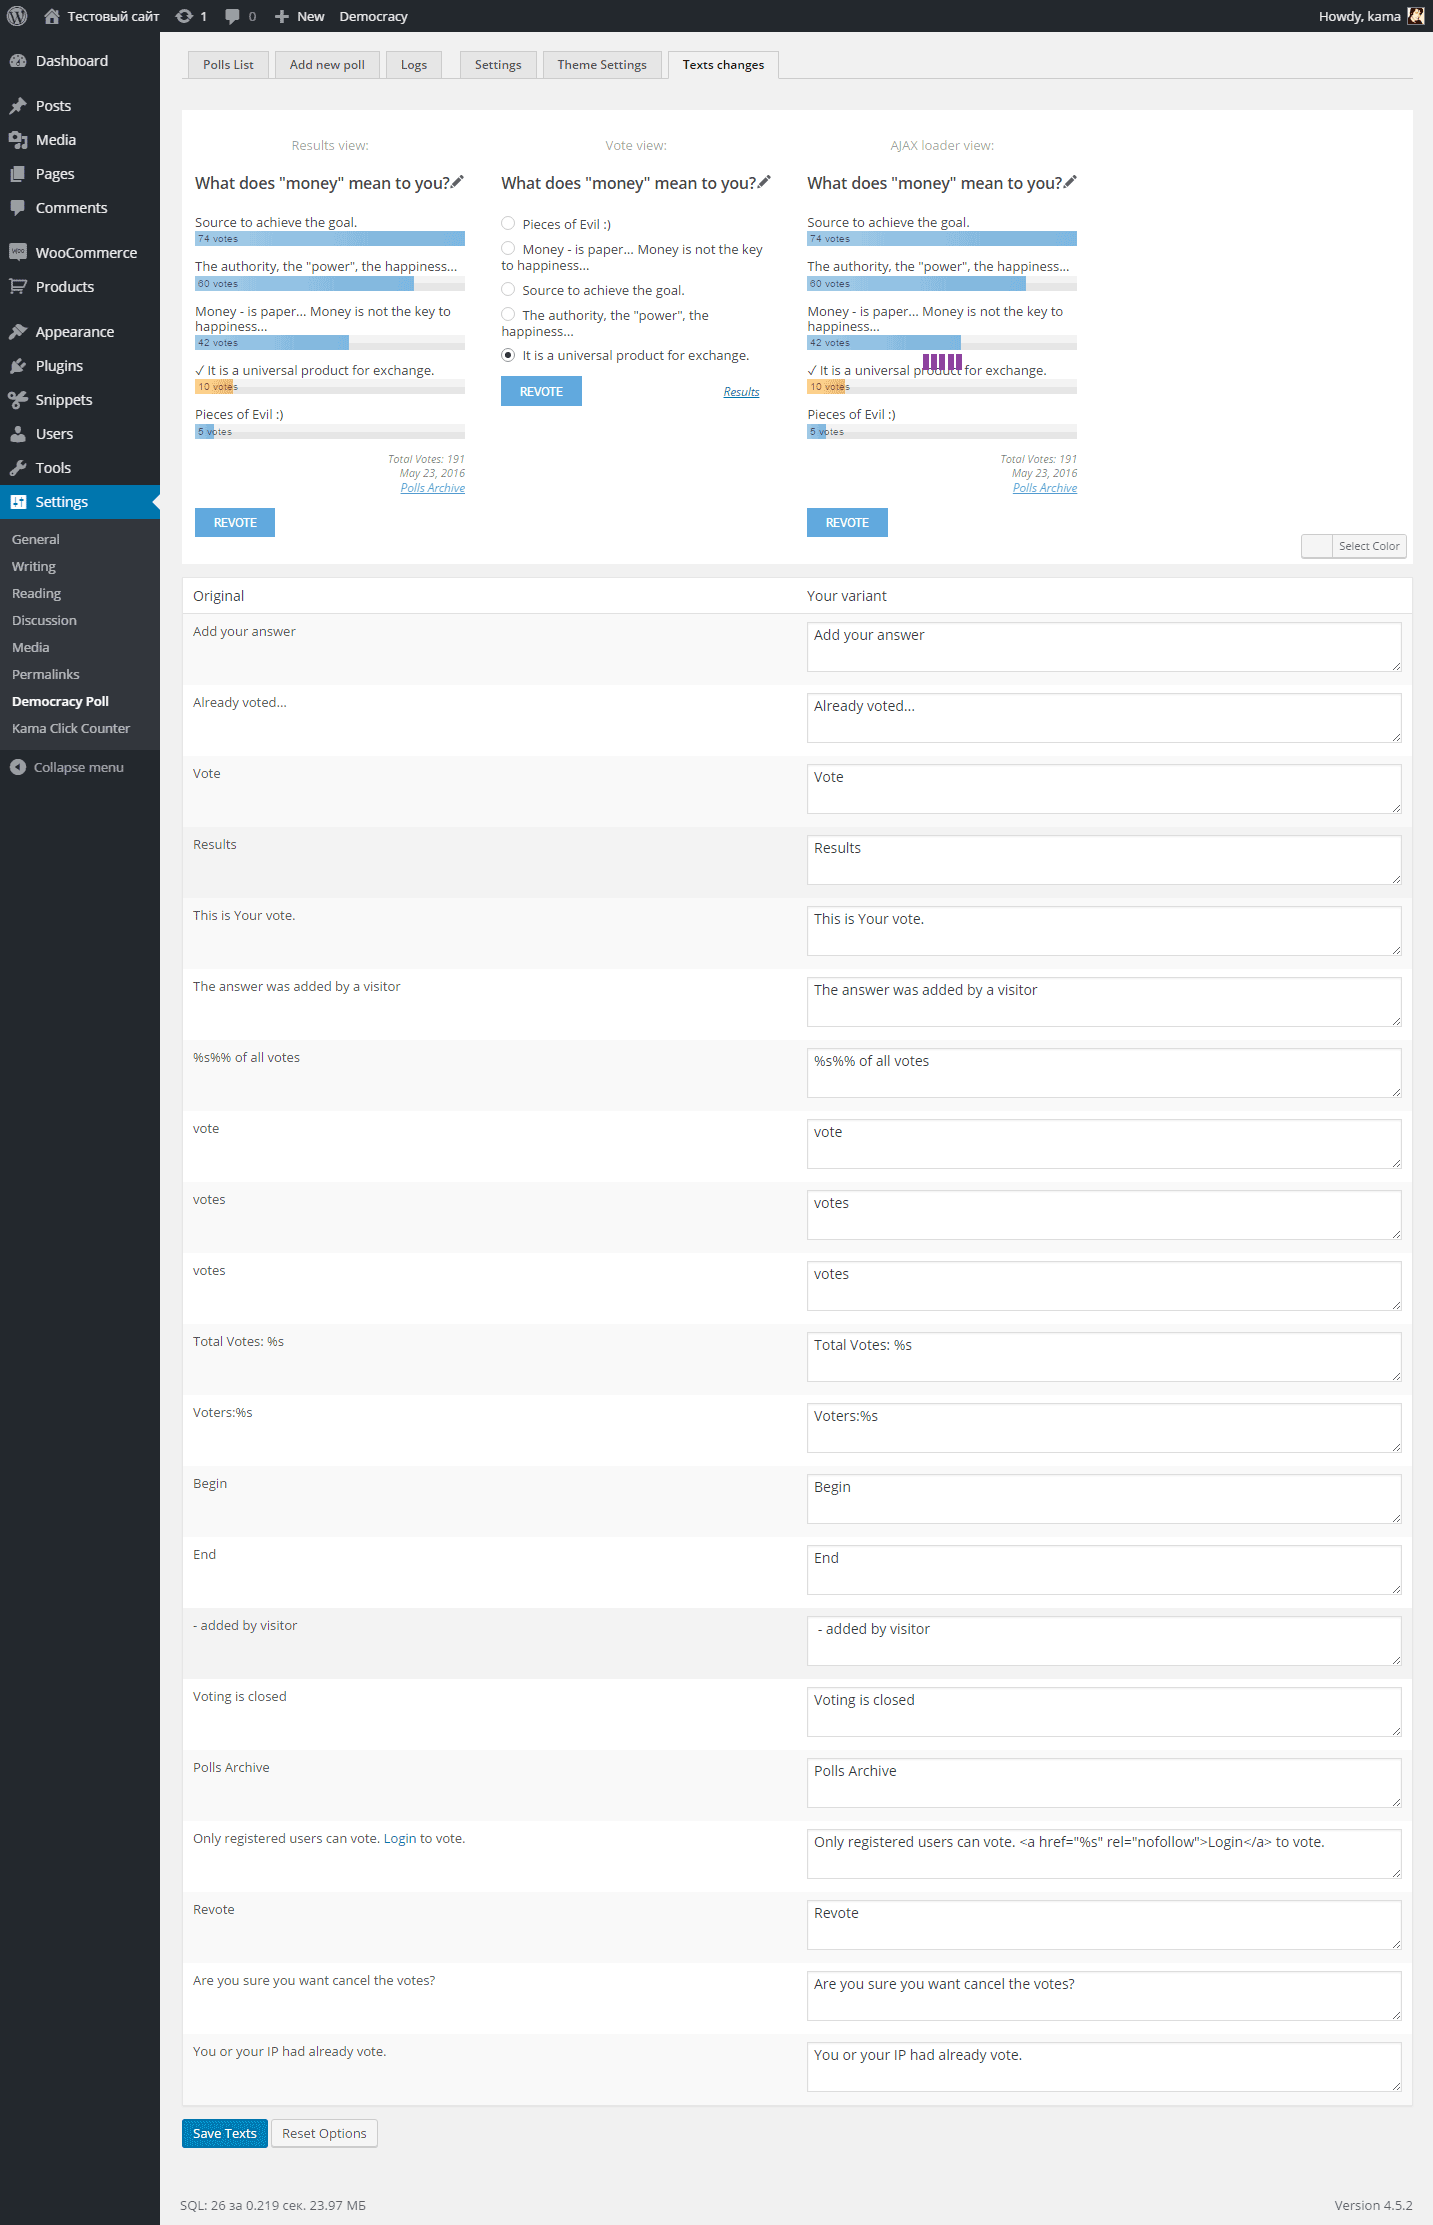The width and height of the screenshot is (1433, 2225).
Task: Open the Results link in Vote view
Action: [741, 392]
